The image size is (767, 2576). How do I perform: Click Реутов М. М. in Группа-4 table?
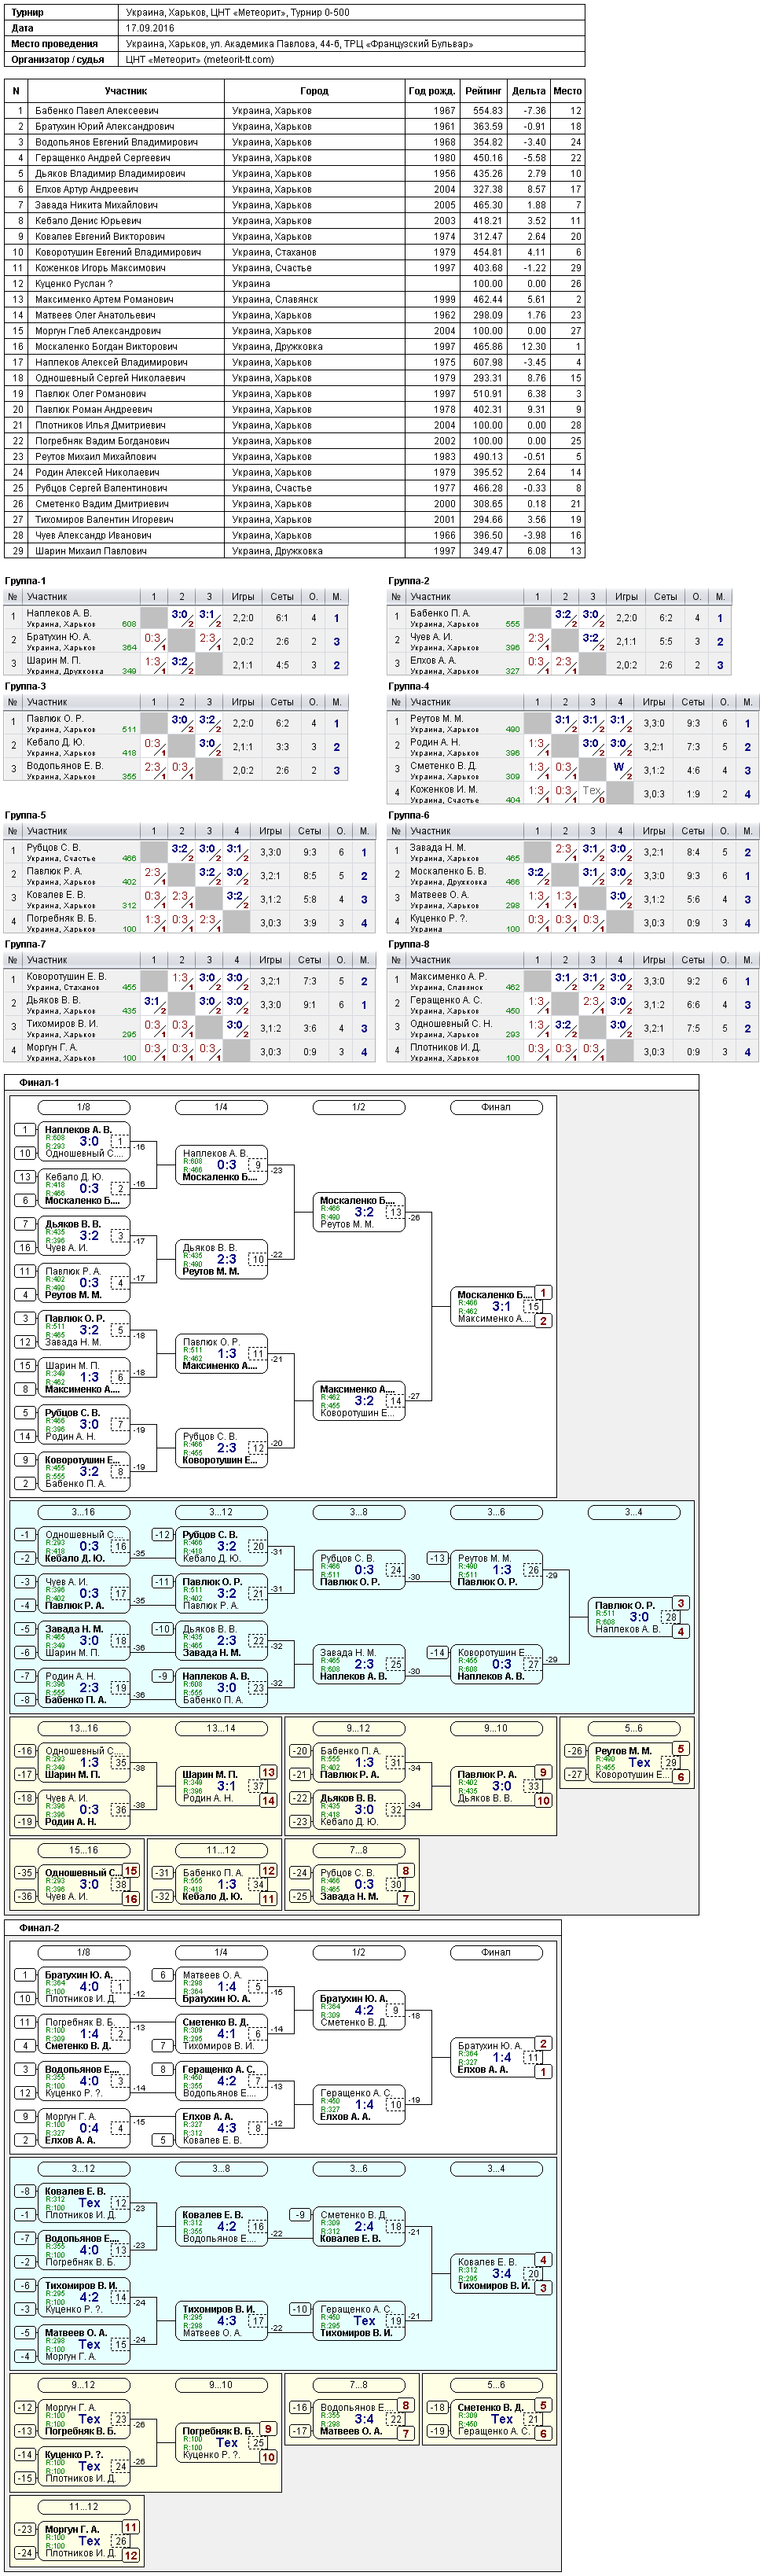tap(437, 719)
